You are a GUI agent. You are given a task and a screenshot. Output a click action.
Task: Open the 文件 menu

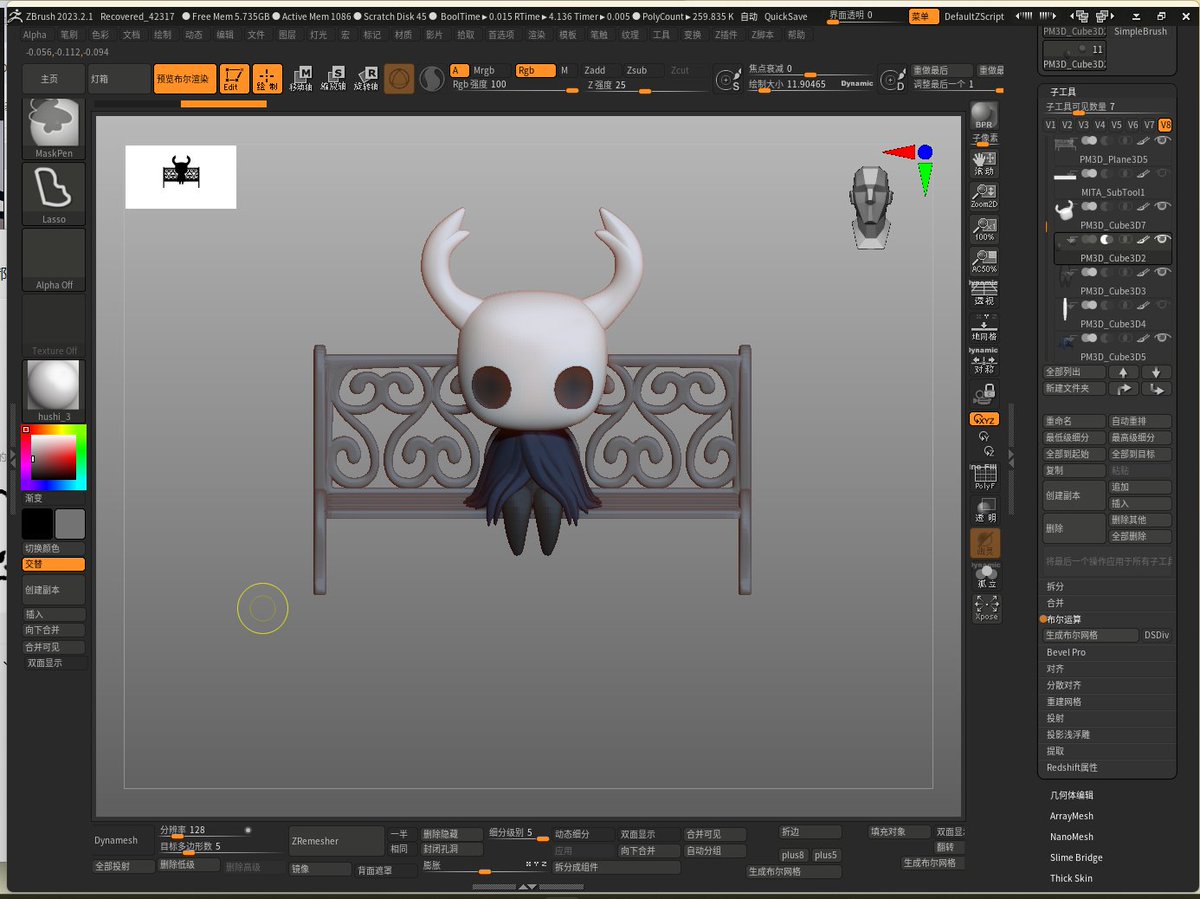tap(257, 34)
